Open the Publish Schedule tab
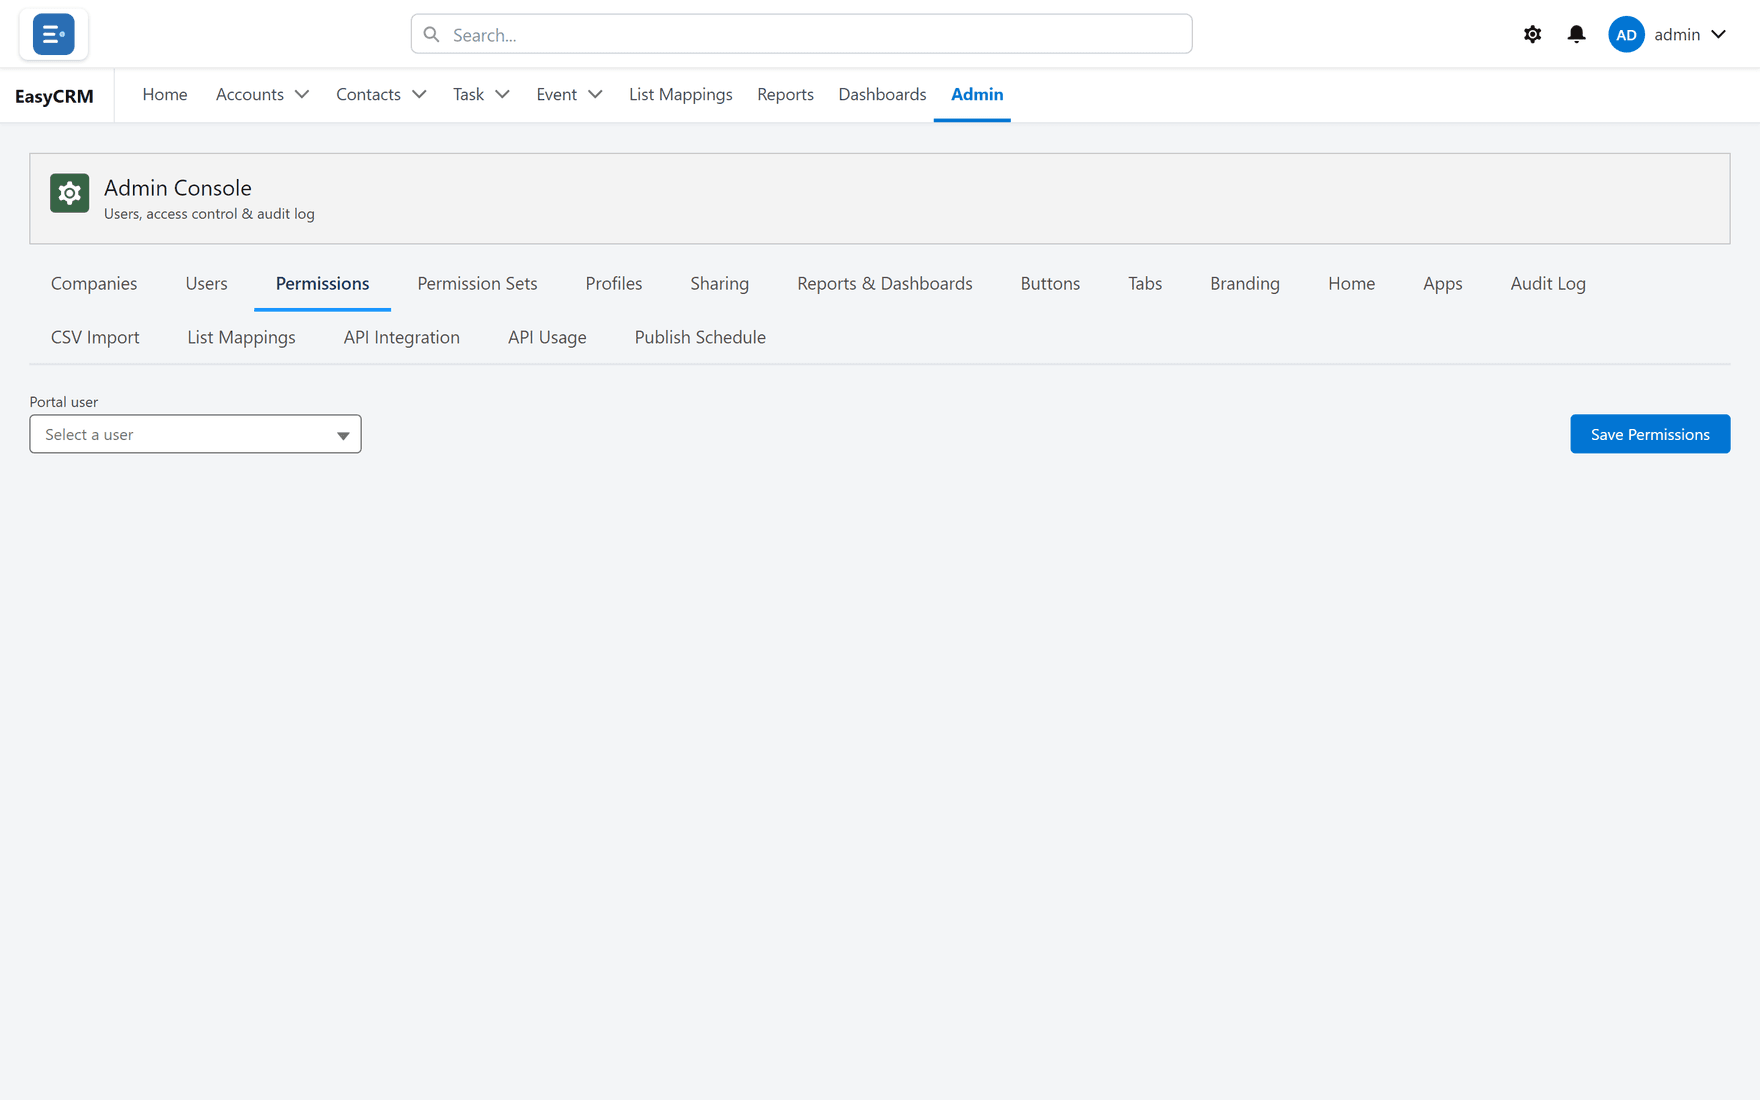Viewport: 1760px width, 1100px height. pos(700,337)
